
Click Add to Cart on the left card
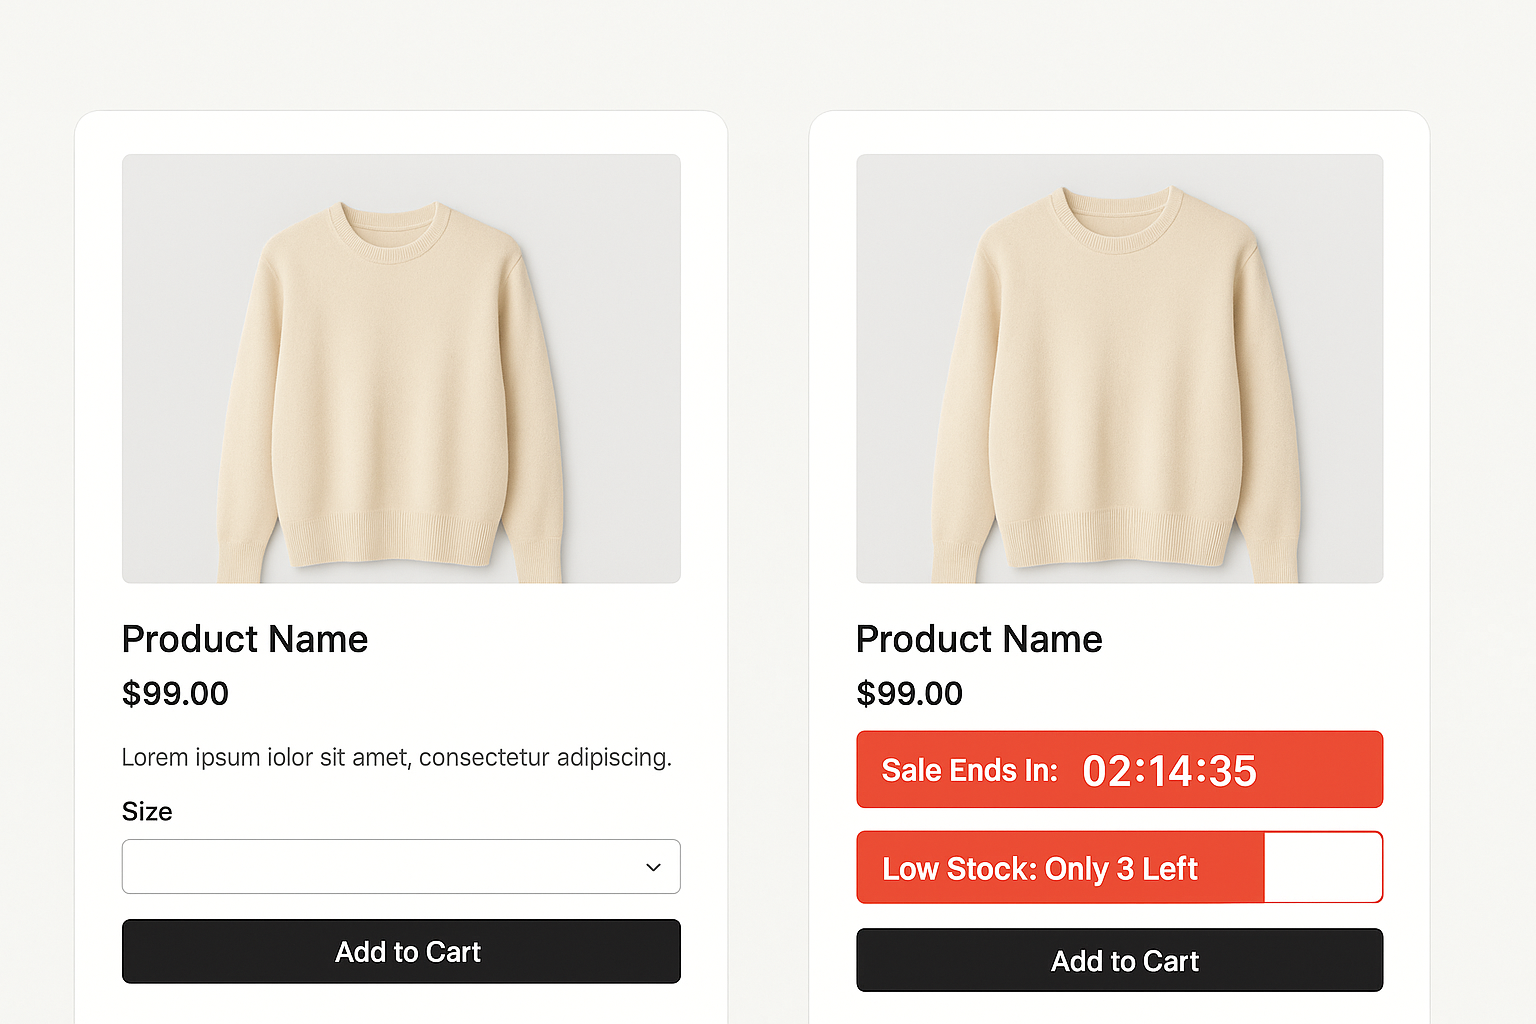pos(401,952)
